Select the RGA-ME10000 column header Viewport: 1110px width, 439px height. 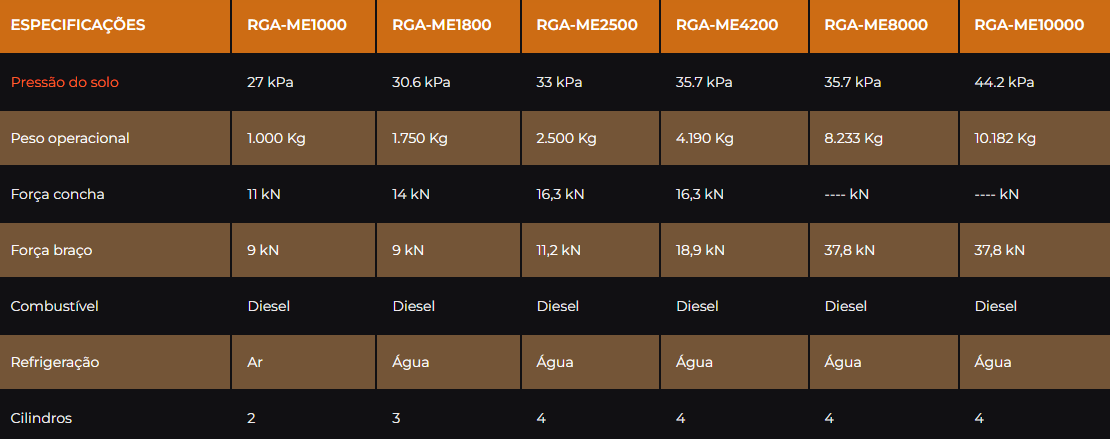[x=1029, y=25]
